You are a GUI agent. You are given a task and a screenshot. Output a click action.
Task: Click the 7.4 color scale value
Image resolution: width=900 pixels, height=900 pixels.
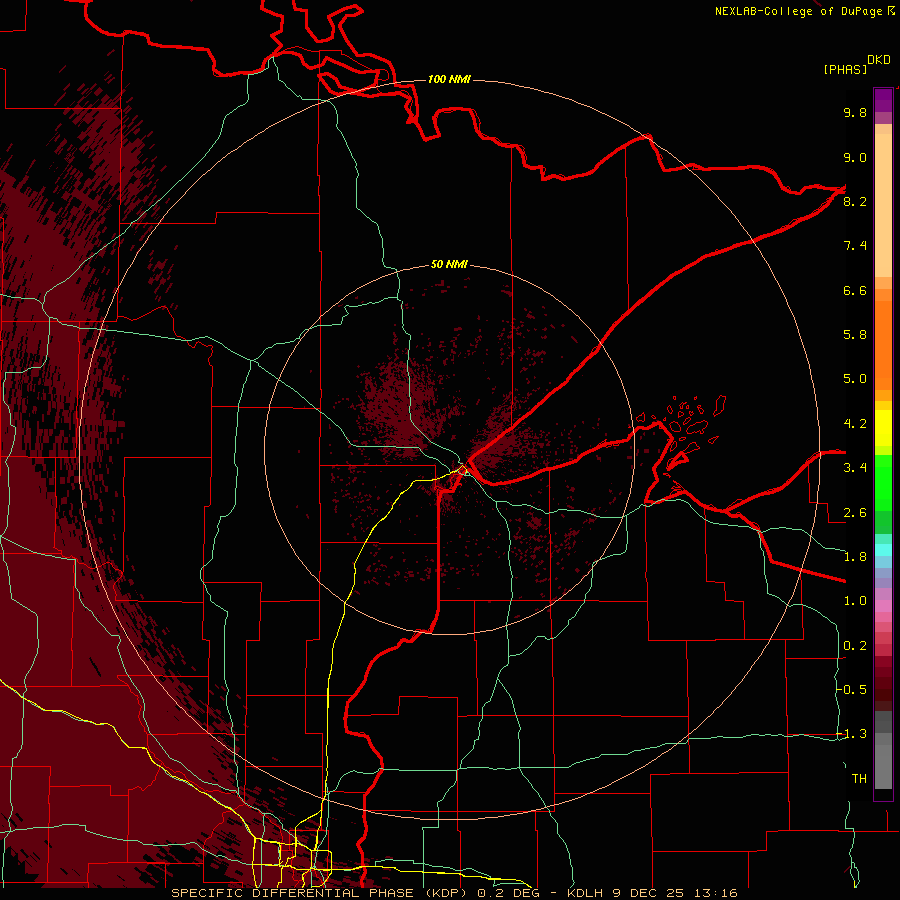coord(855,246)
